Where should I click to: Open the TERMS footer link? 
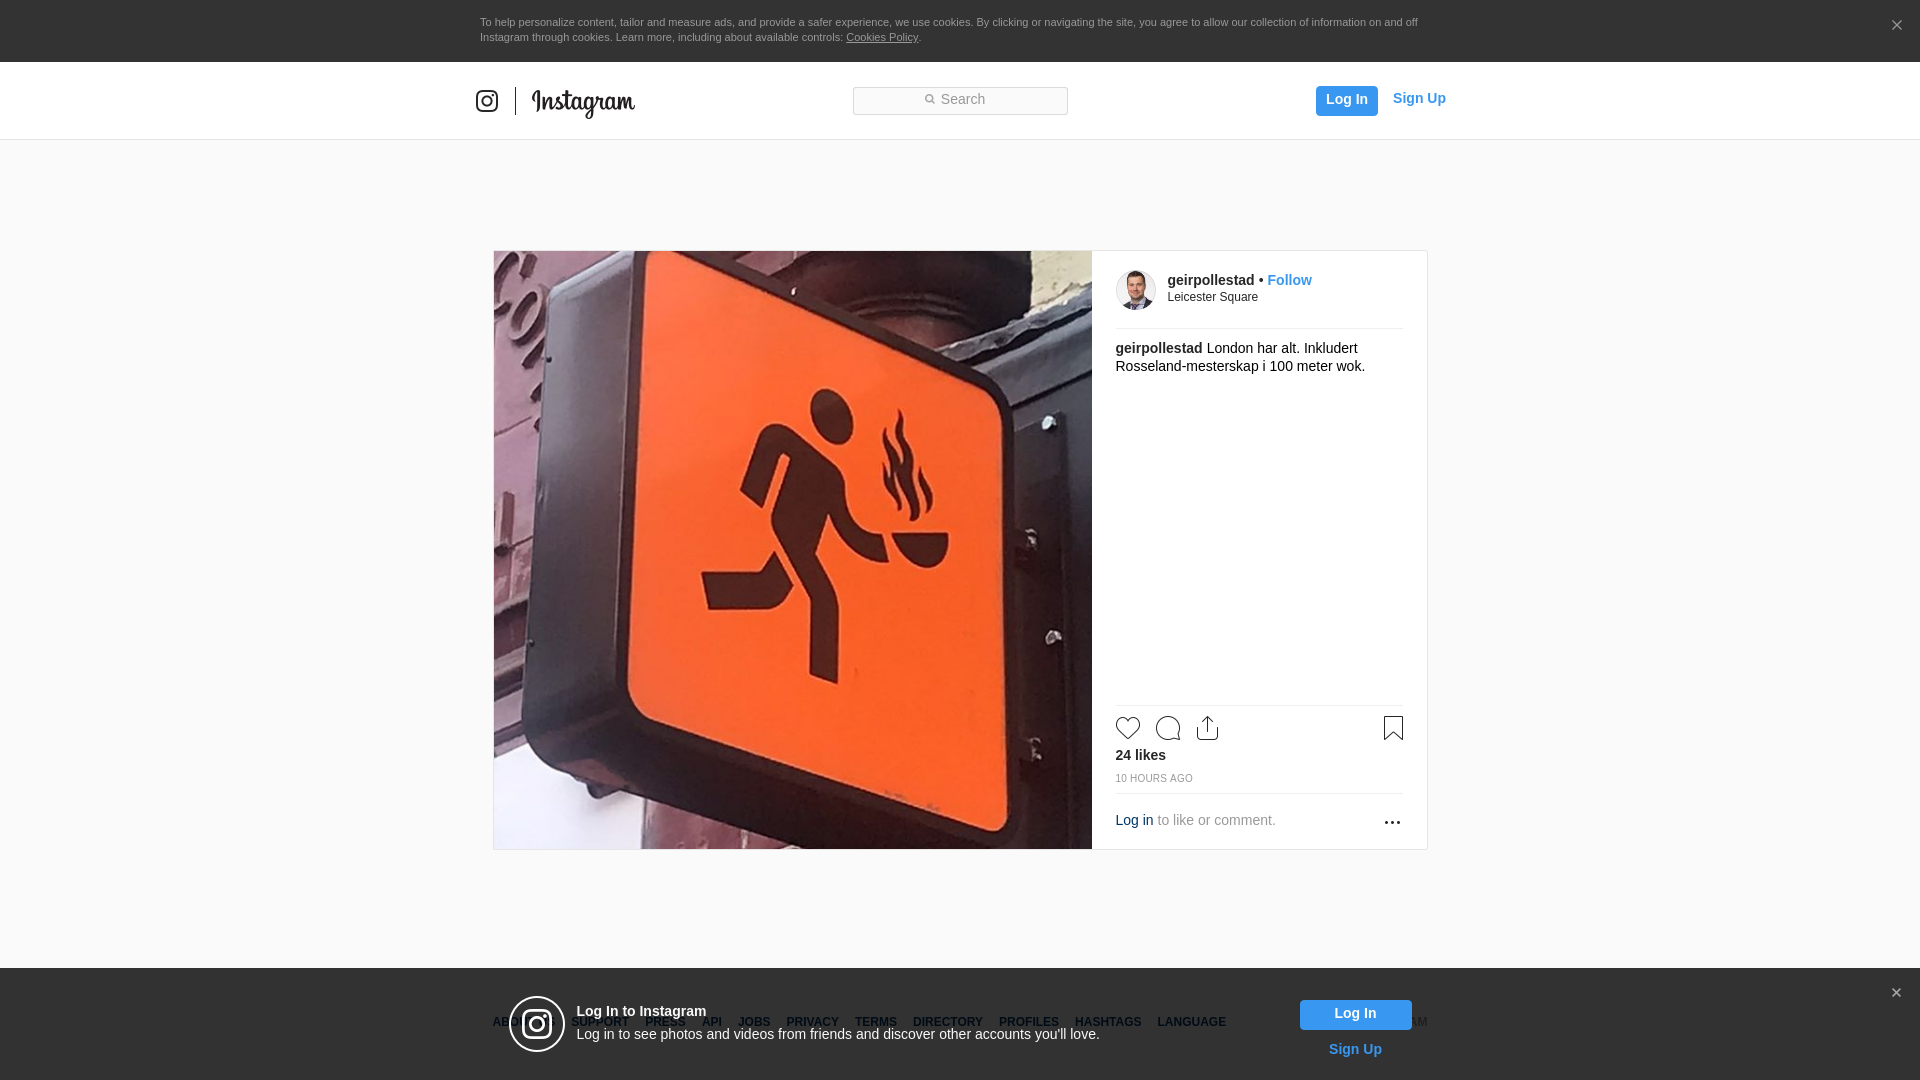[875, 1023]
